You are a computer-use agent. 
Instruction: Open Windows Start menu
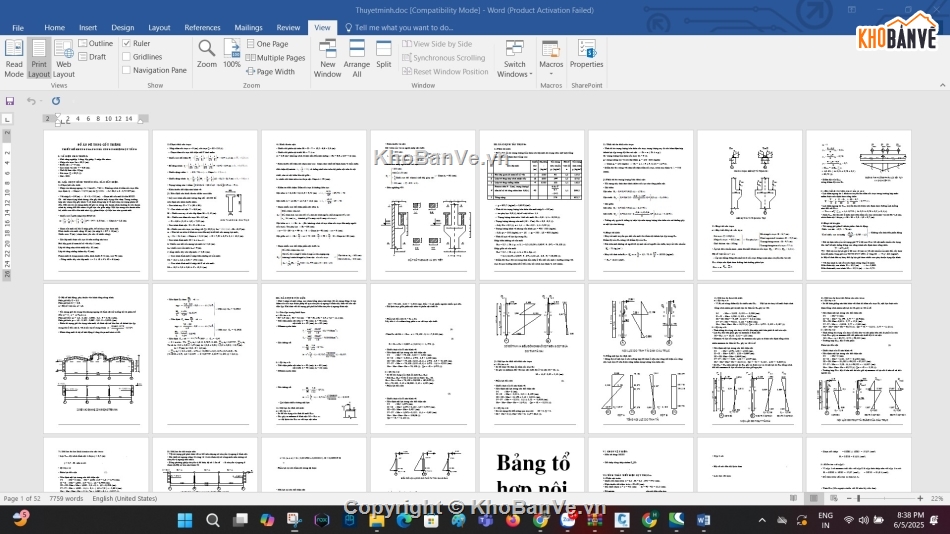[185, 520]
